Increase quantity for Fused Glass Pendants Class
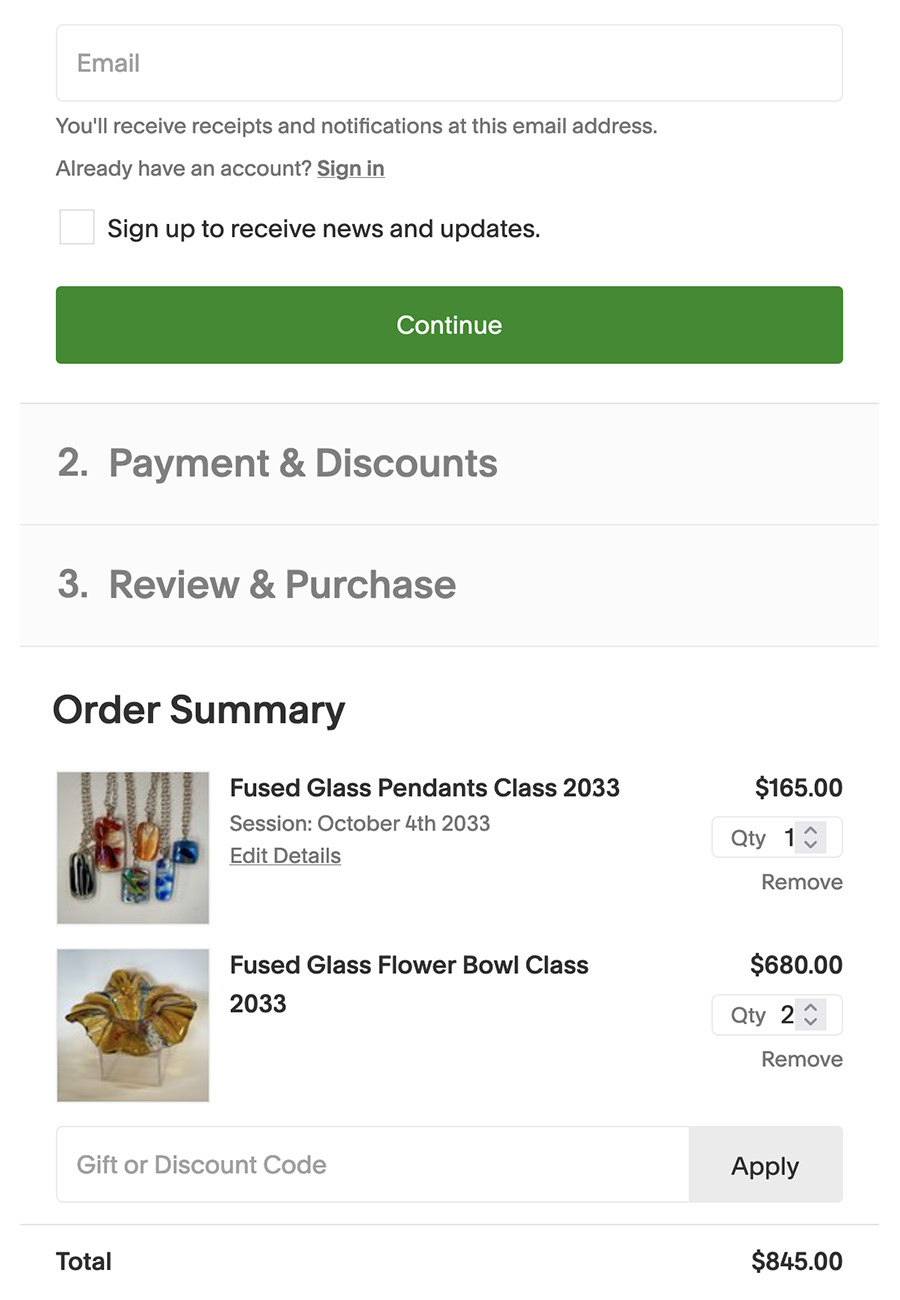 coord(811,830)
